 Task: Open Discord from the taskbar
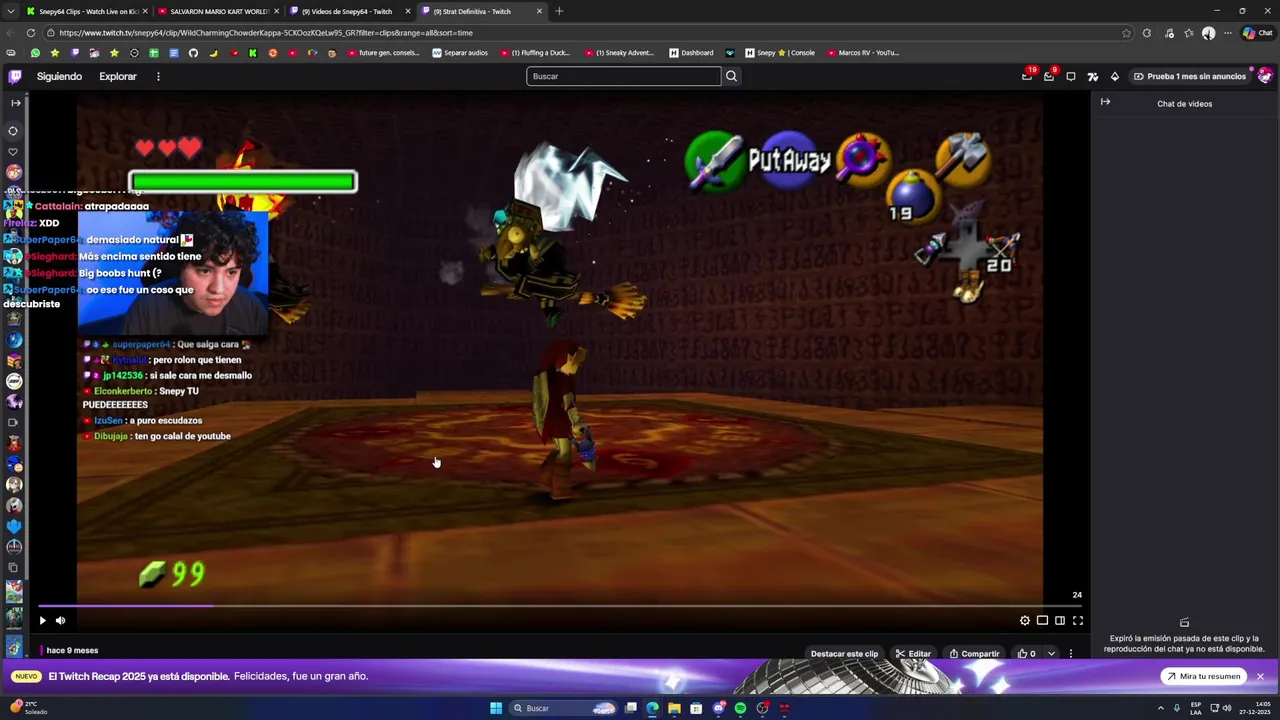(718, 708)
